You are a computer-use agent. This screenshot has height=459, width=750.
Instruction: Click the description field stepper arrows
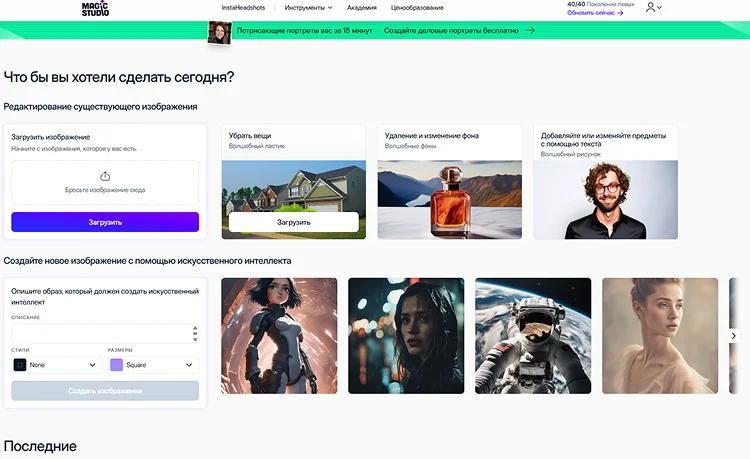point(195,333)
